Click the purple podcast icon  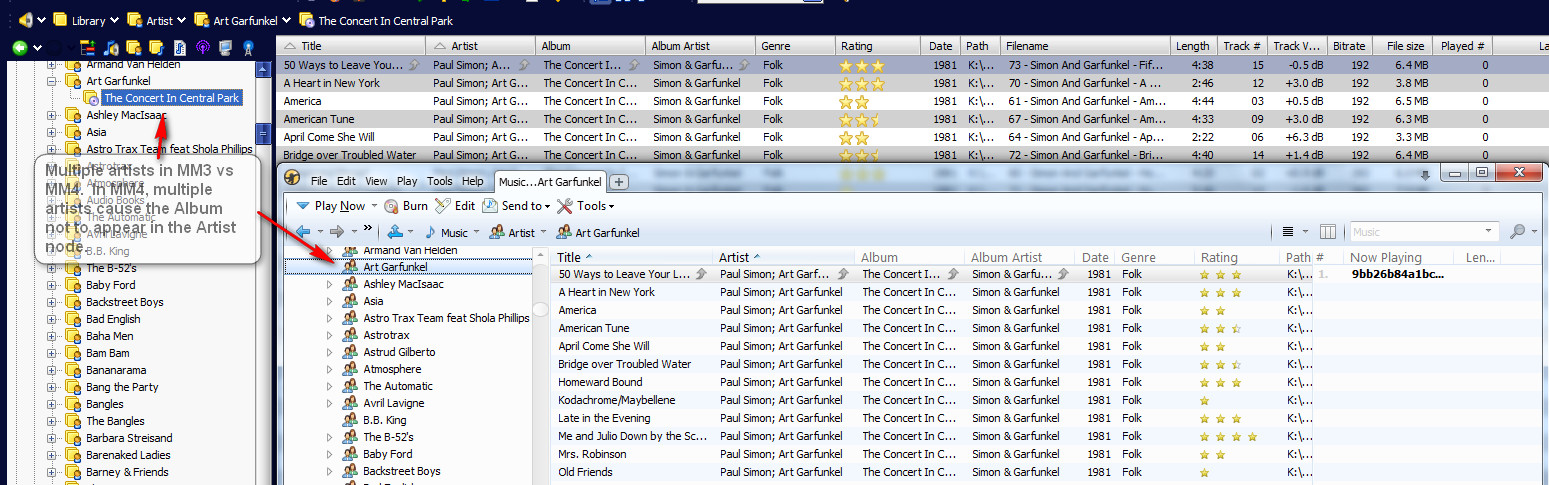(x=202, y=47)
